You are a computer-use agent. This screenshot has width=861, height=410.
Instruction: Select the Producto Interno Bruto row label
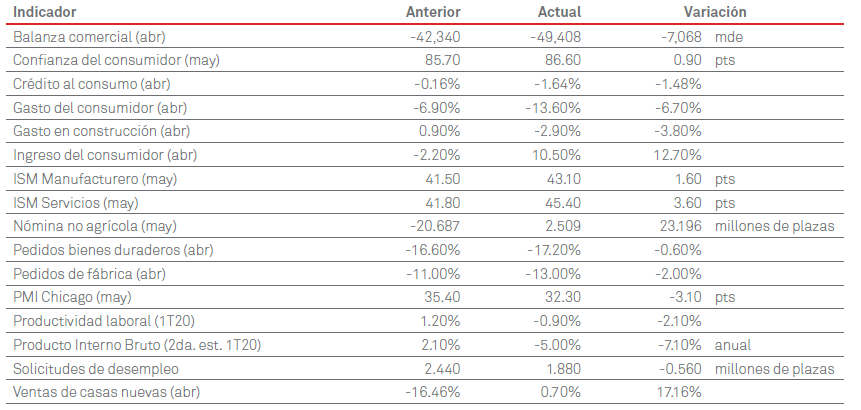point(136,345)
